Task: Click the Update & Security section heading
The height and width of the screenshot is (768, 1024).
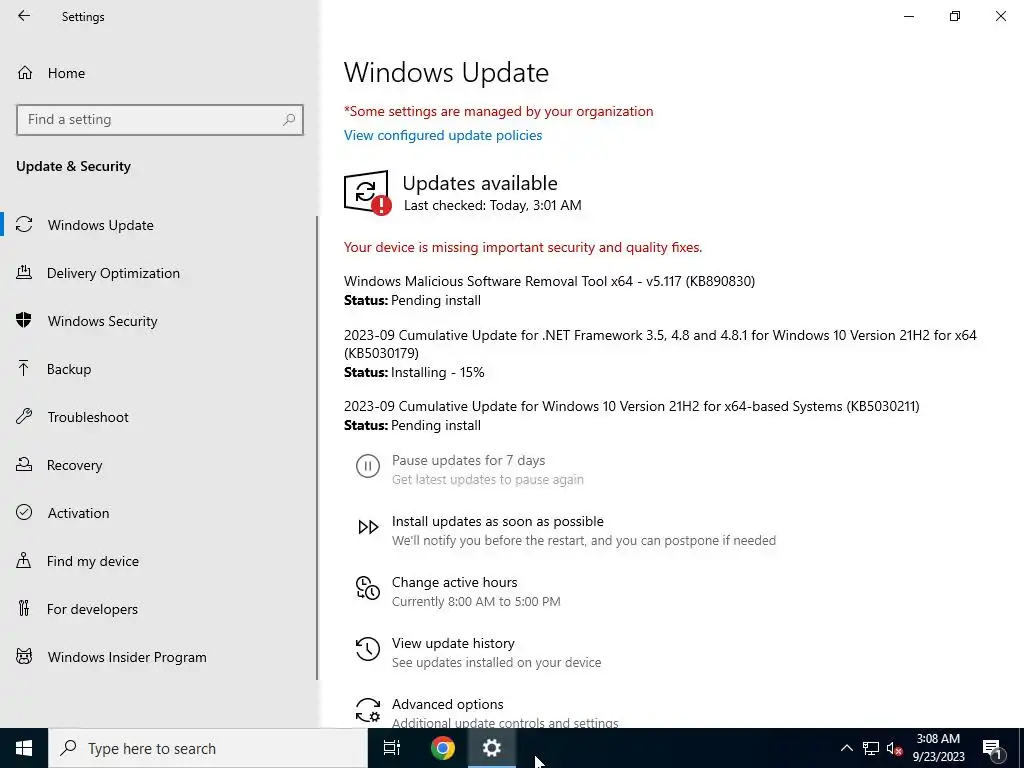Action: [73, 166]
